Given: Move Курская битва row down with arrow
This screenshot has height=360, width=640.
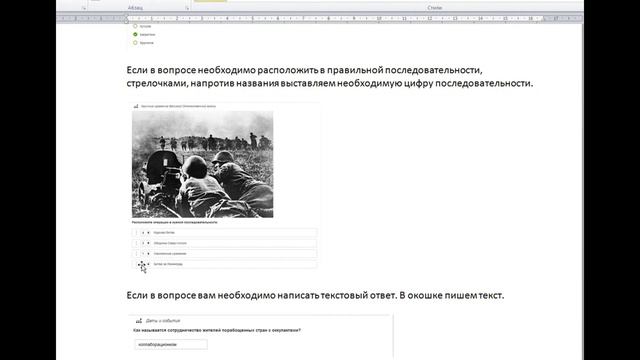Looking at the screenshot, I should [x=148, y=233].
